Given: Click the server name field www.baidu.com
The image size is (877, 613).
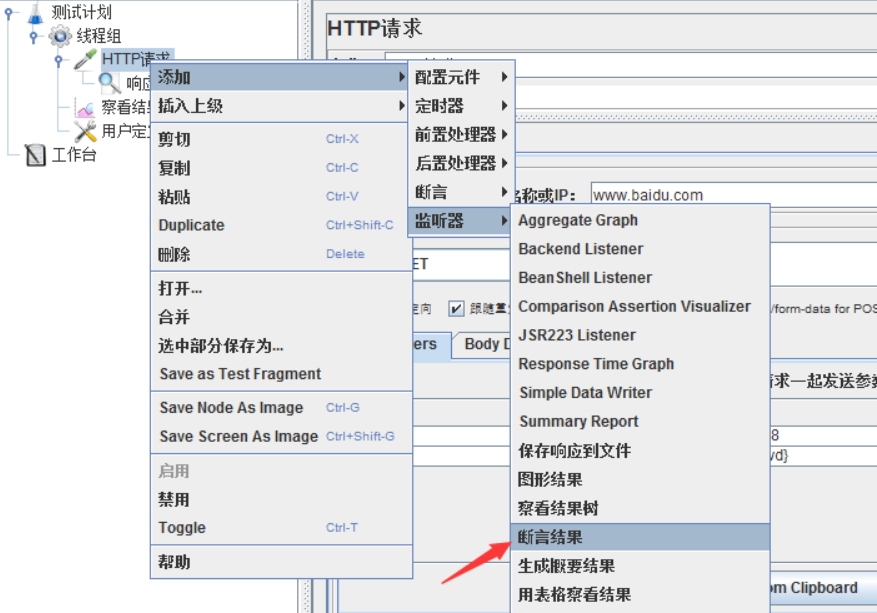Looking at the screenshot, I should pyautogui.click(x=733, y=195).
